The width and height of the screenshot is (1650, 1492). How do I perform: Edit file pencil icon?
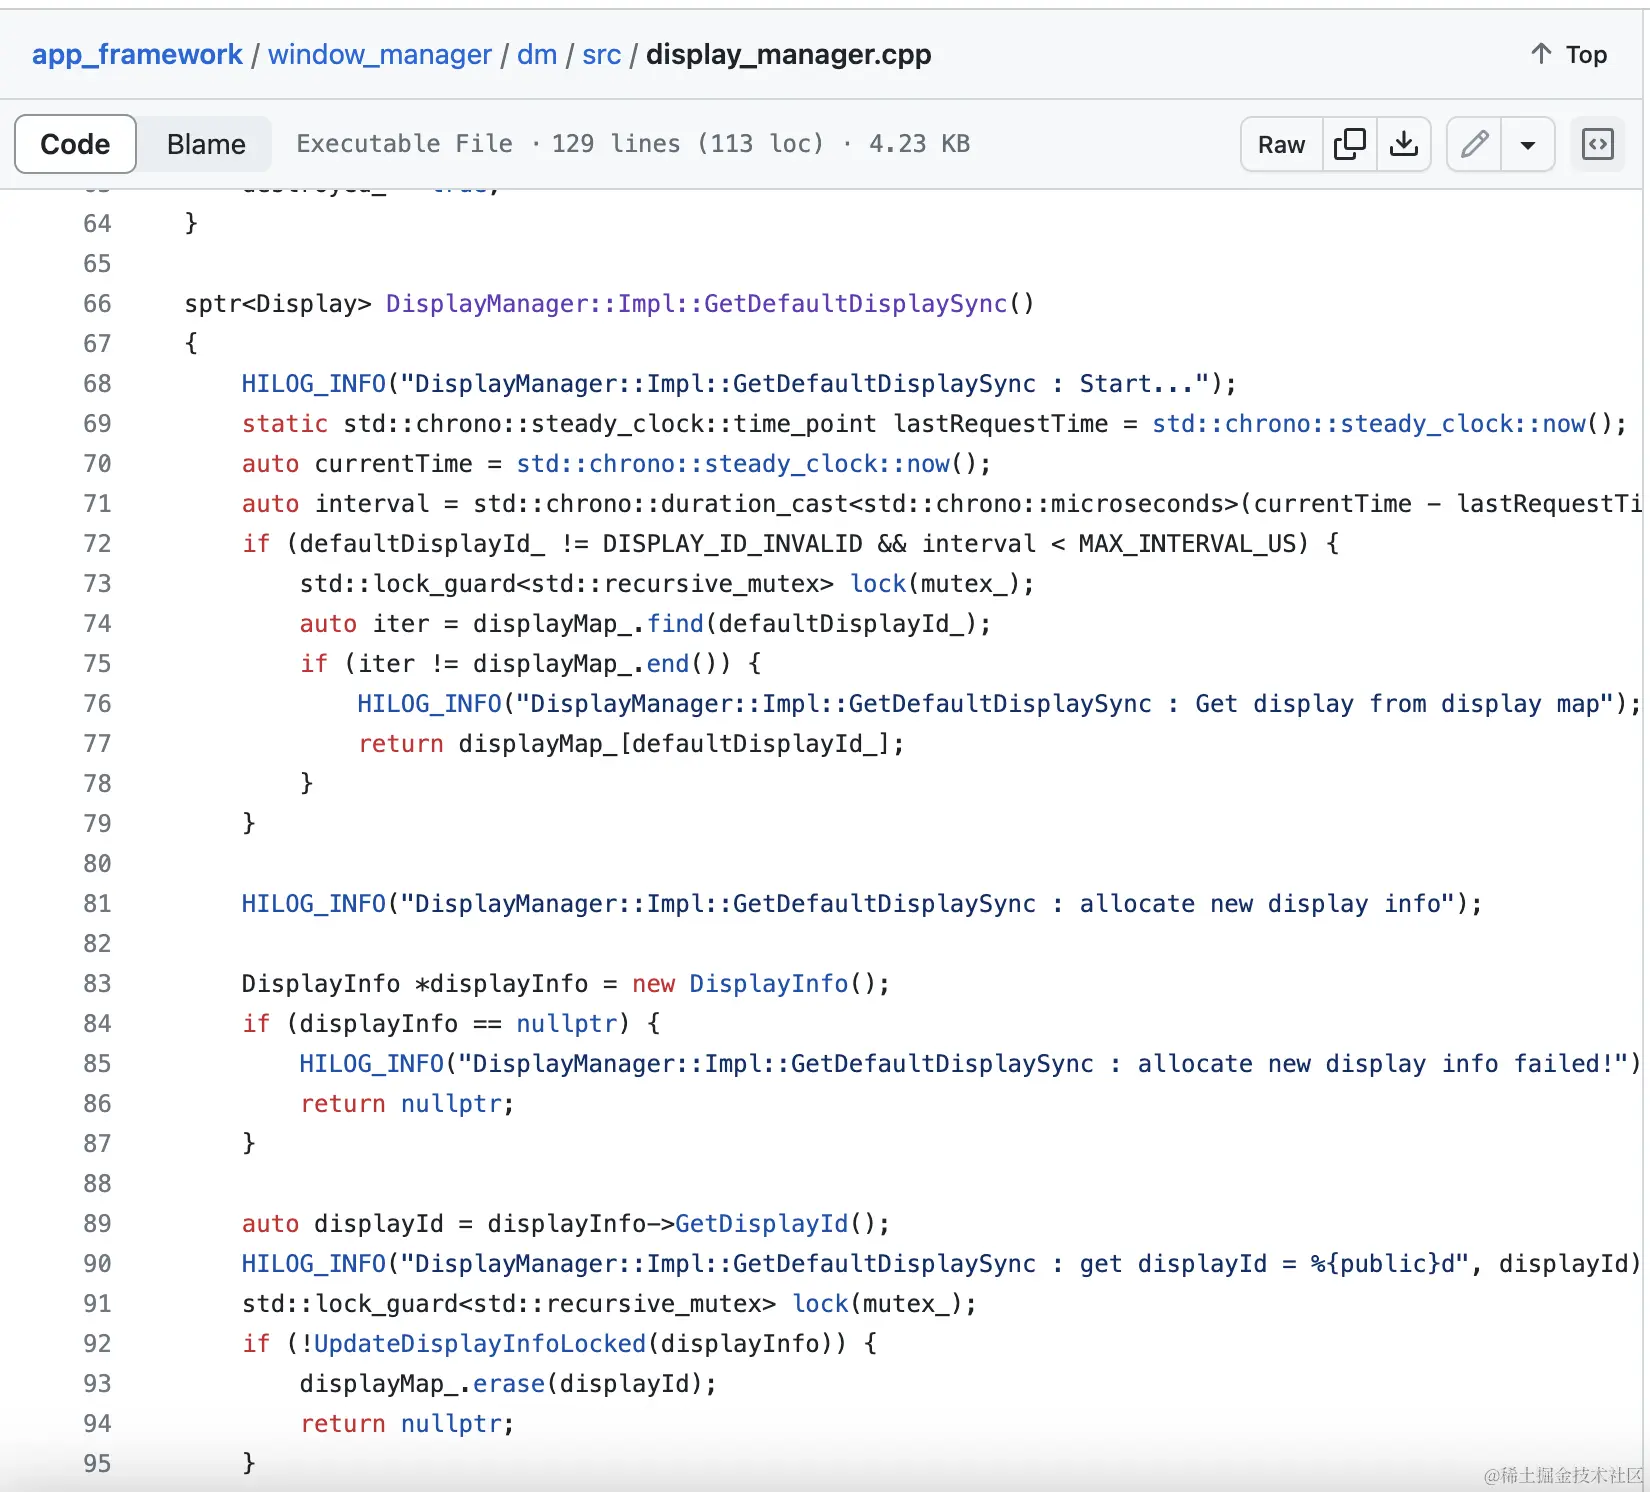coord(1474,144)
